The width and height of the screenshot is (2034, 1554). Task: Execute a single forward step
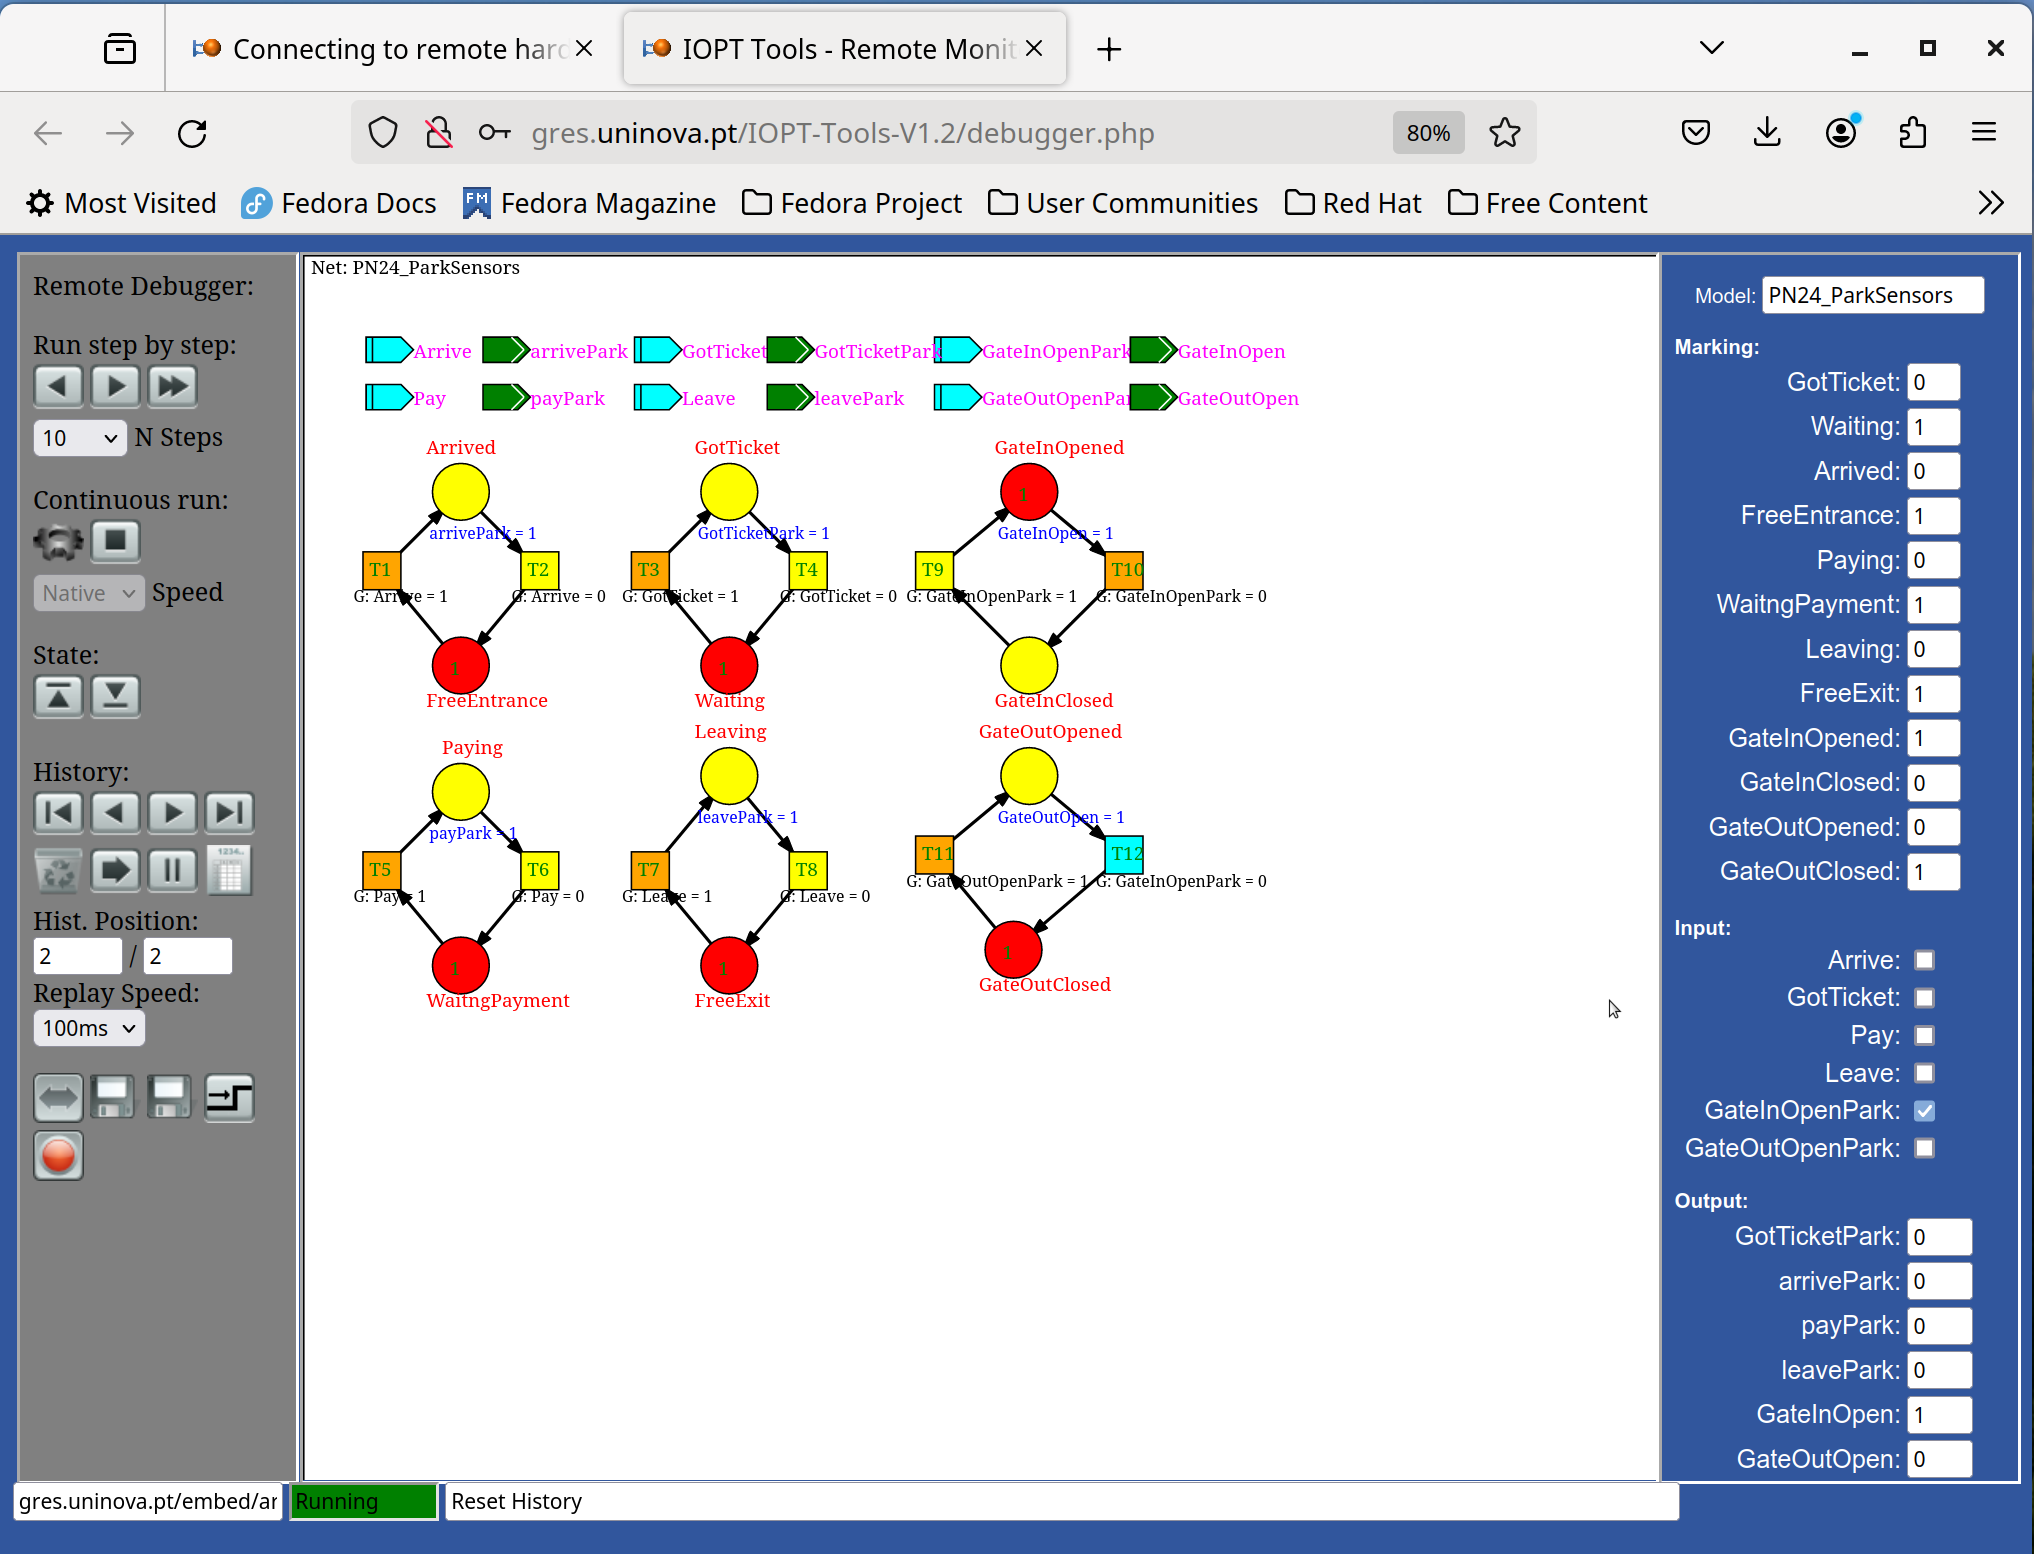(115, 387)
